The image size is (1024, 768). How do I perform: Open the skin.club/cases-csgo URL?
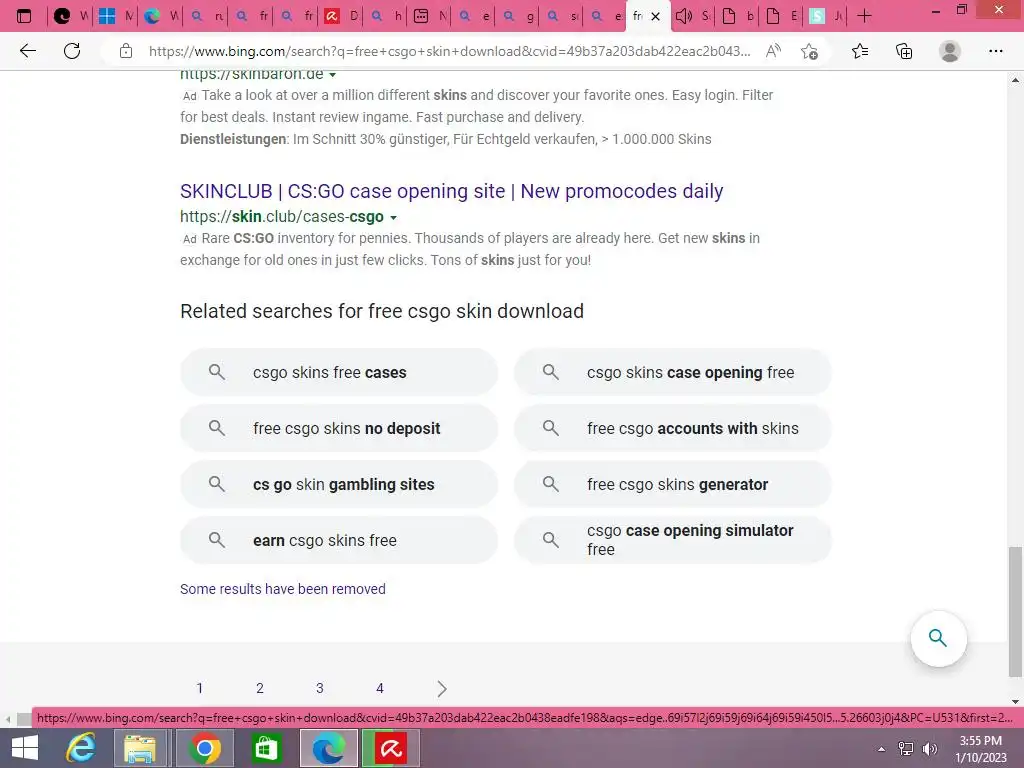tap(282, 216)
